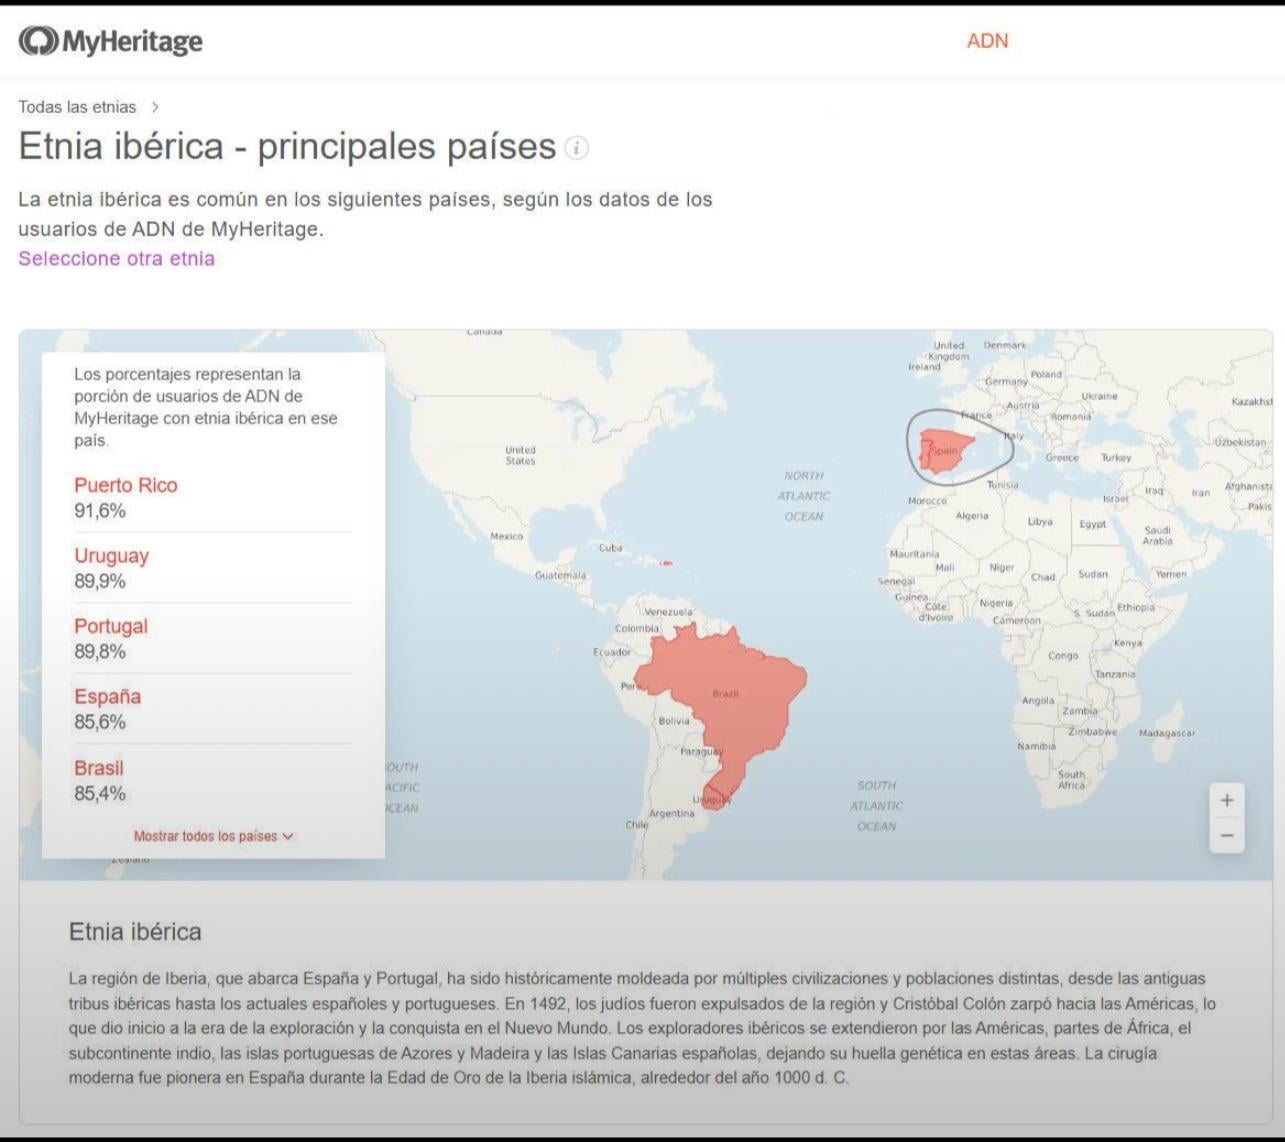Zoom in on the map

(x=1227, y=800)
